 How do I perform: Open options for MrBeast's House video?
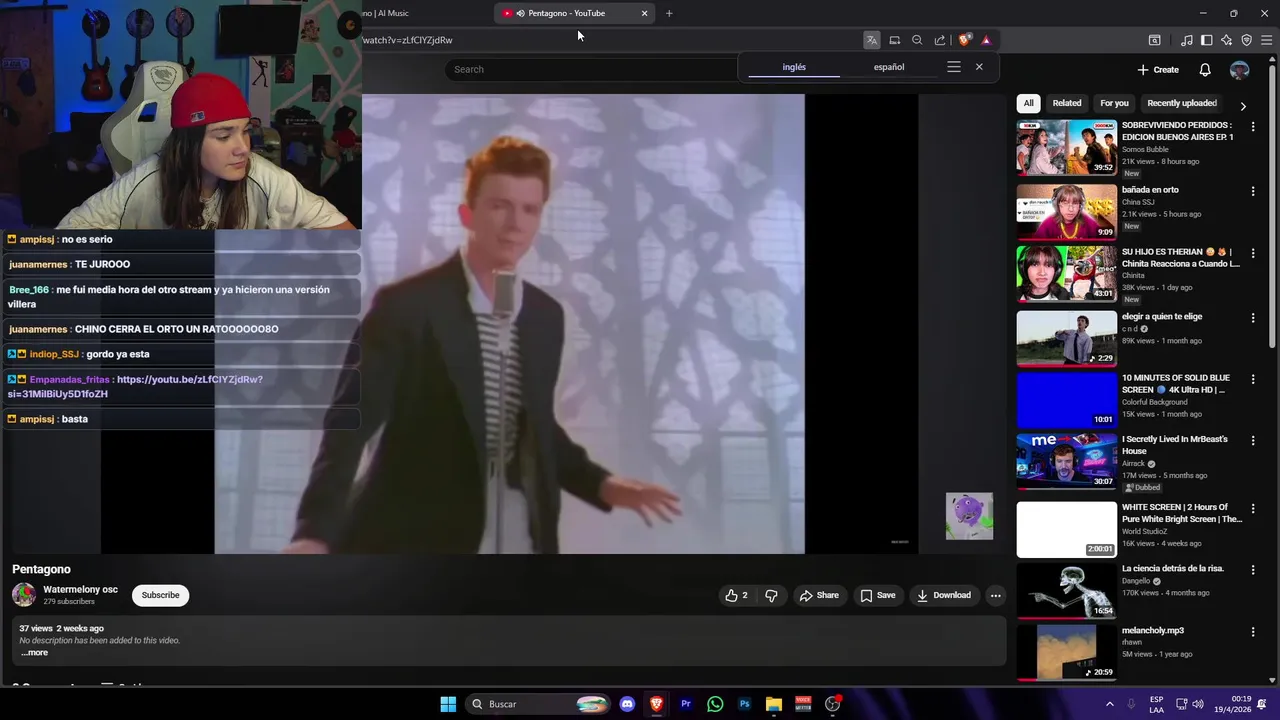(x=1253, y=441)
